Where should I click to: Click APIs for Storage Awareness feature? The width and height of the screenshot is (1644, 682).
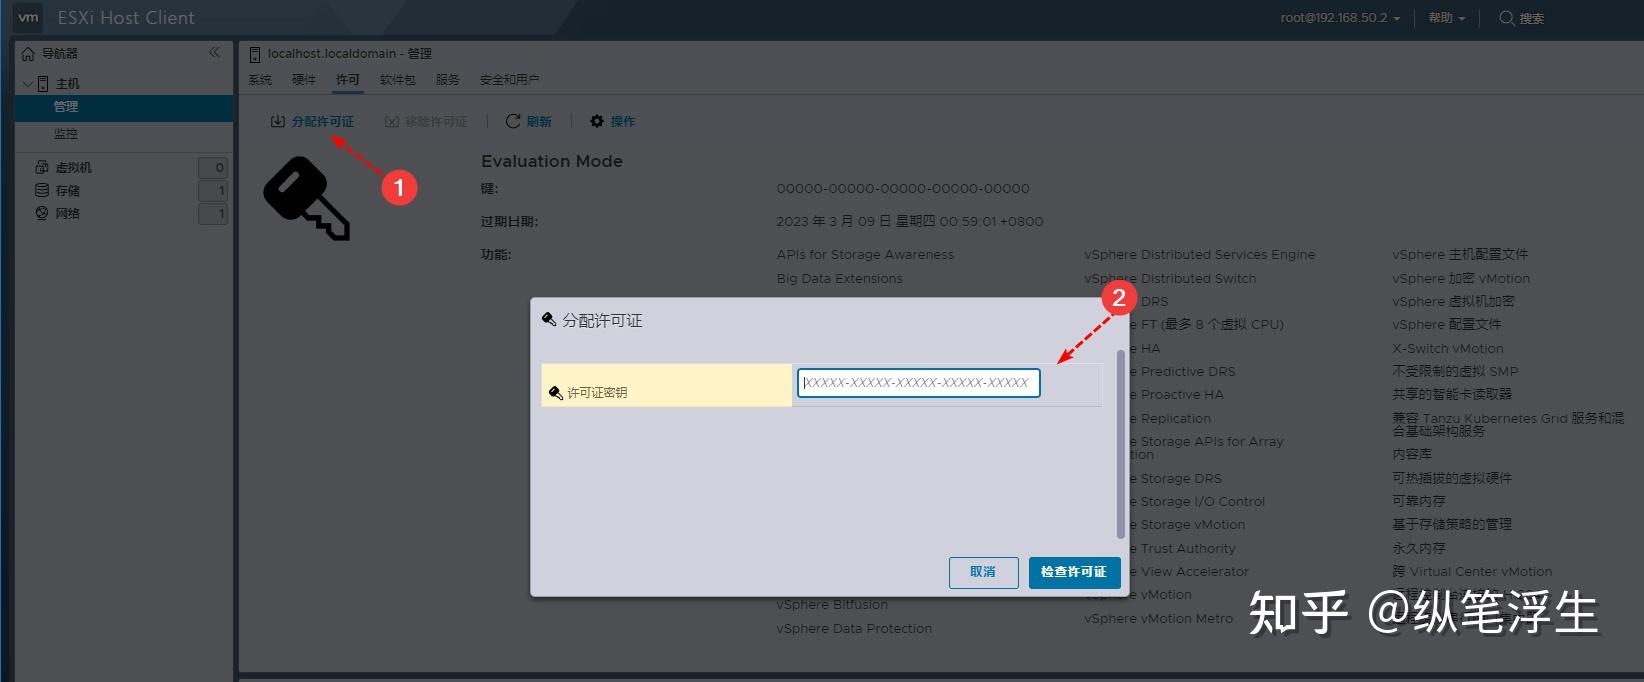tap(865, 255)
